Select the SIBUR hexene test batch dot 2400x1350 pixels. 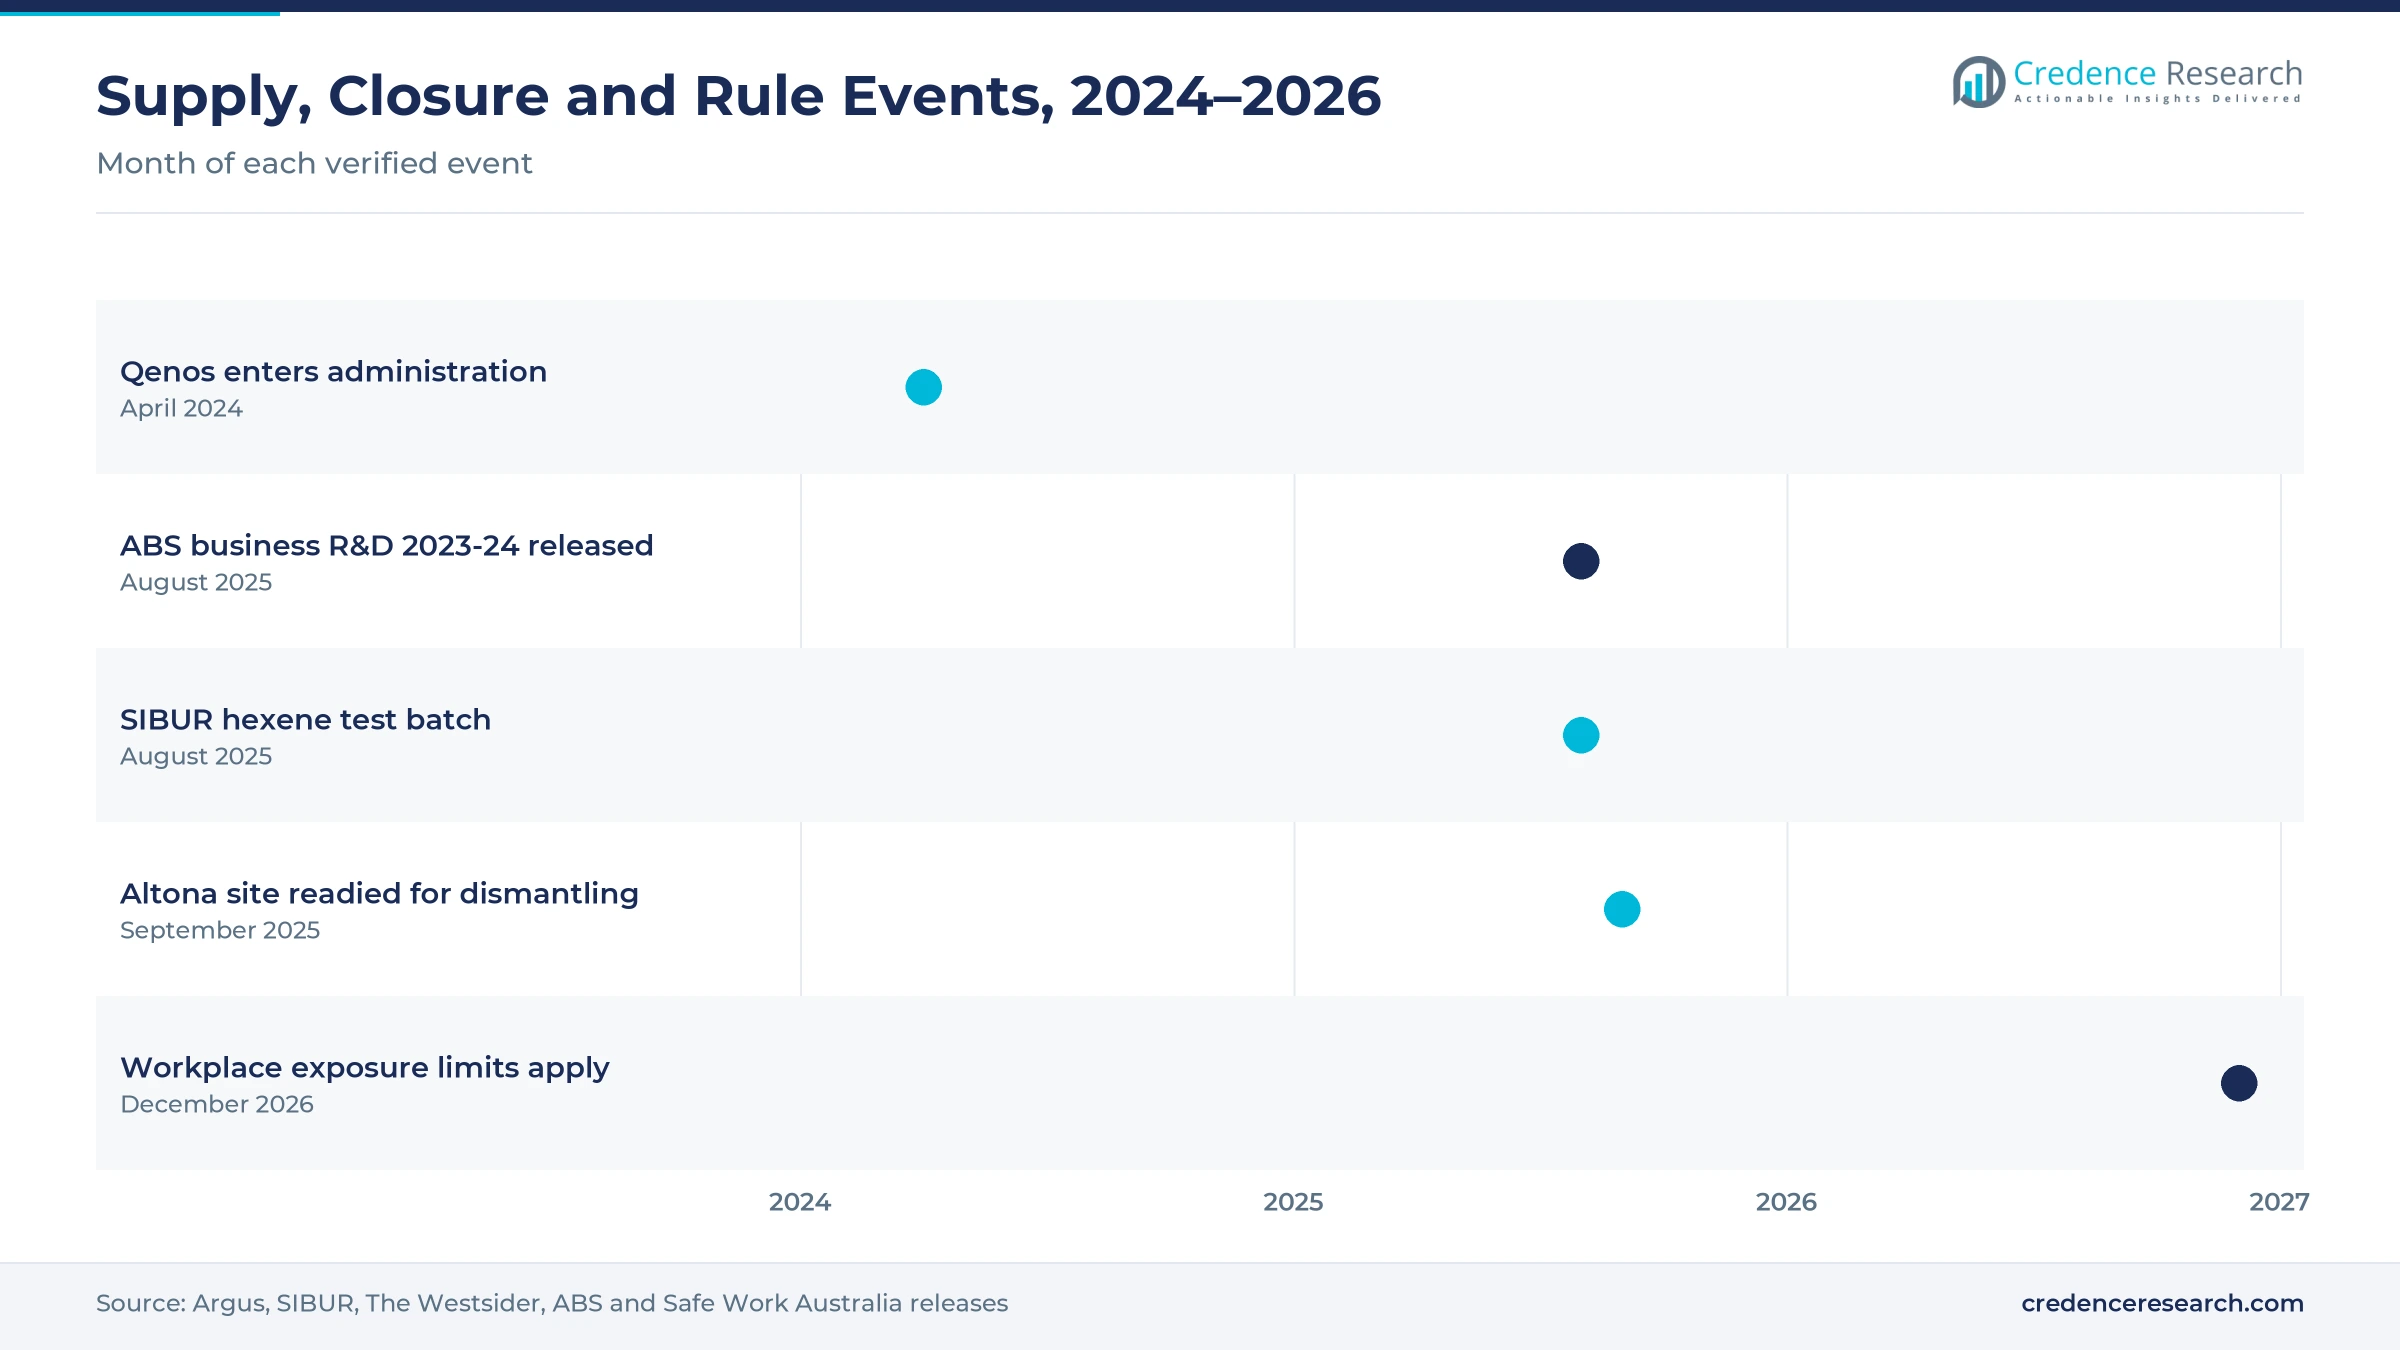point(1581,735)
